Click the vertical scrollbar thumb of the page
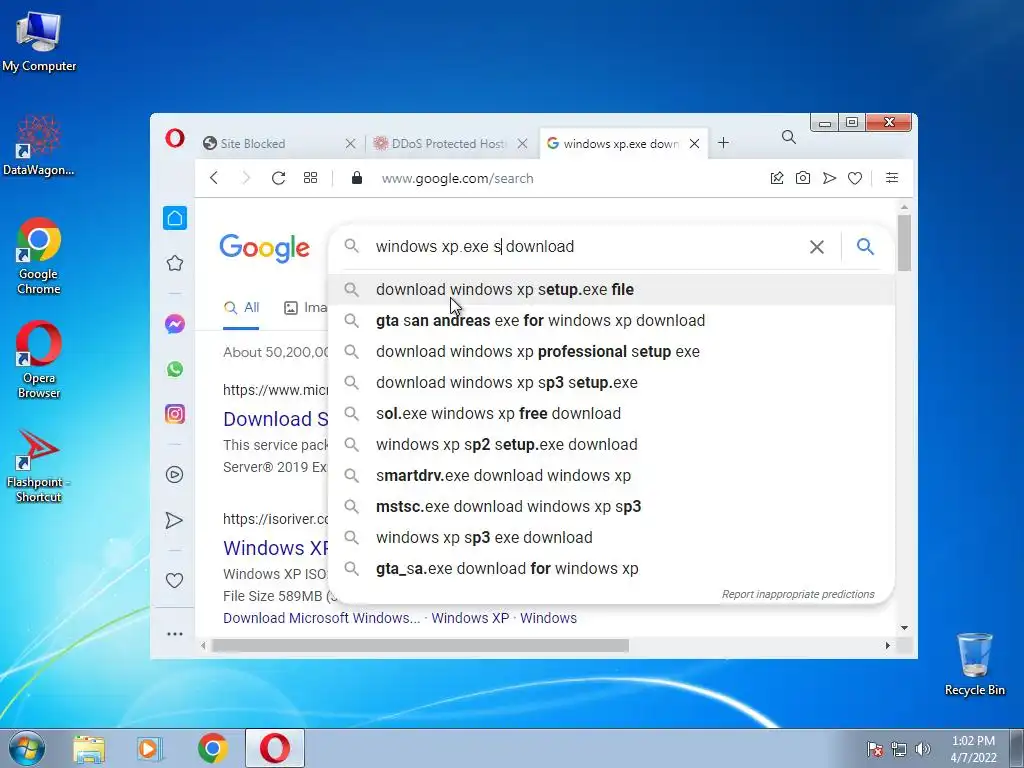This screenshot has height=768, width=1024. click(x=904, y=242)
